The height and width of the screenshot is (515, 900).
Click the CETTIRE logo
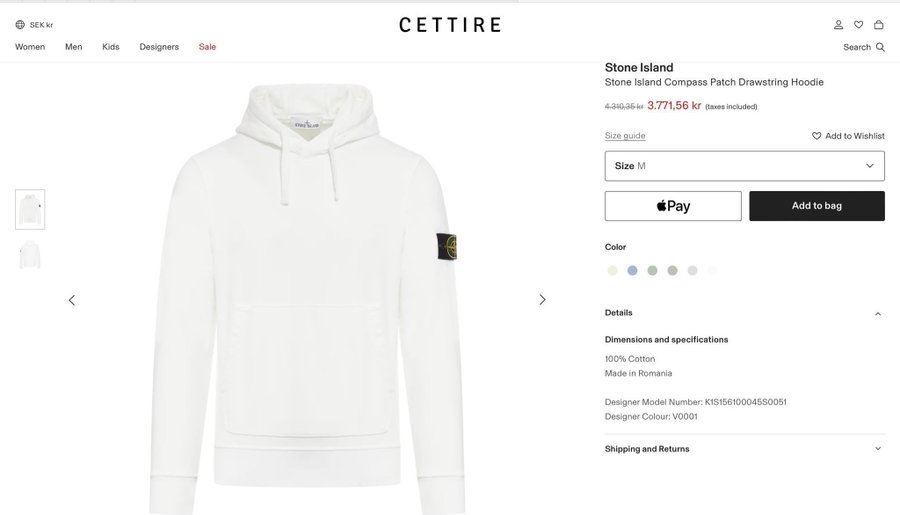tap(450, 25)
